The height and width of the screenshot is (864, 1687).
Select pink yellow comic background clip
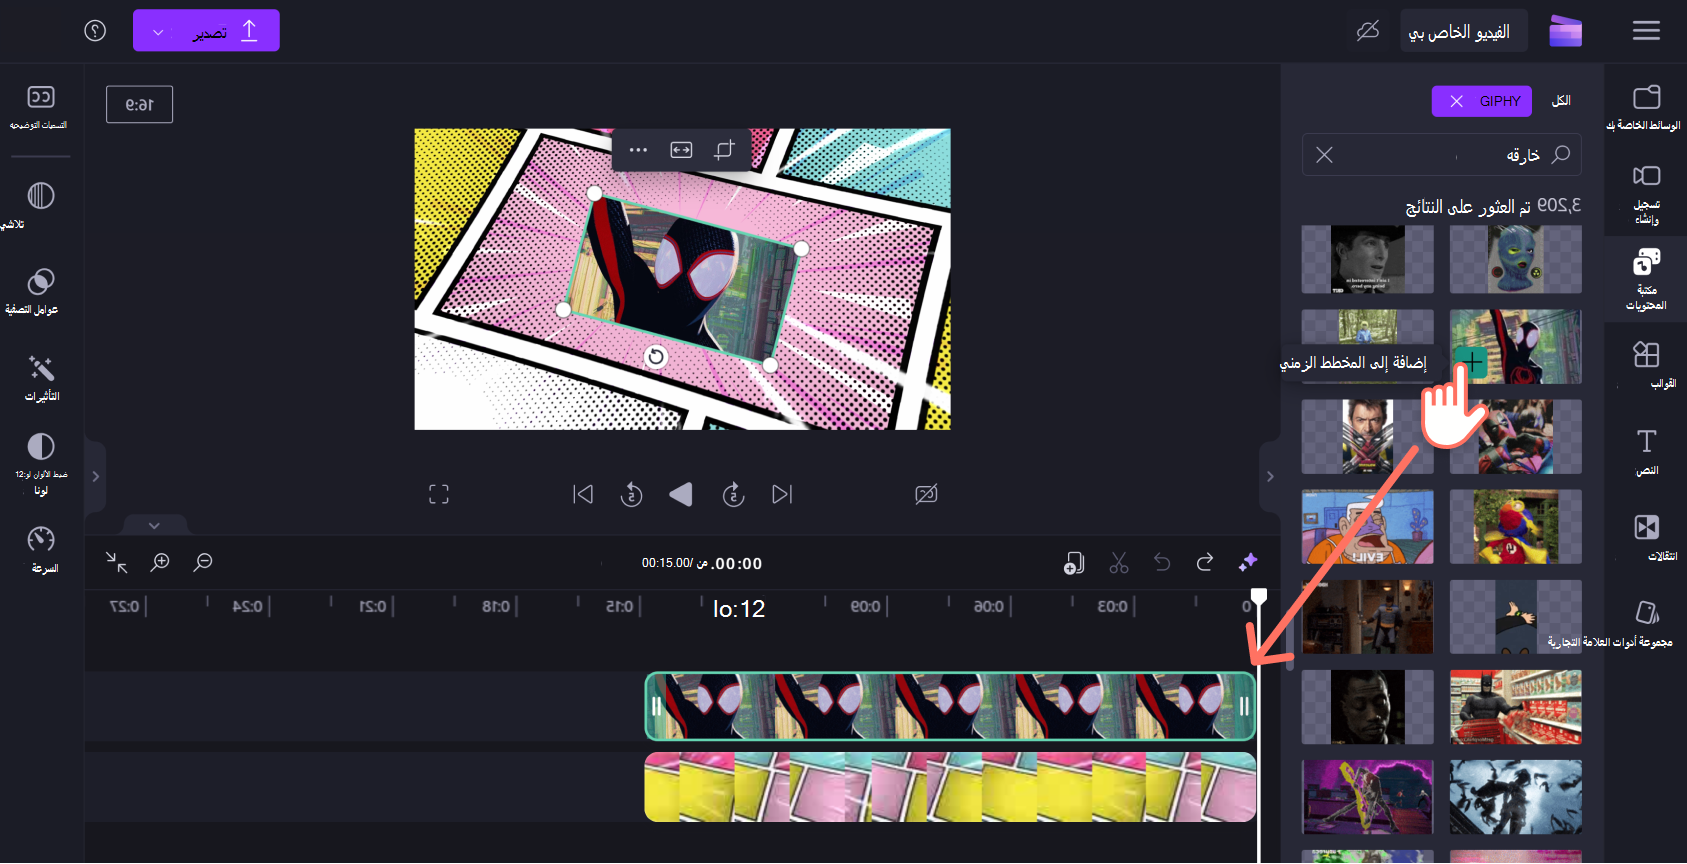950,788
